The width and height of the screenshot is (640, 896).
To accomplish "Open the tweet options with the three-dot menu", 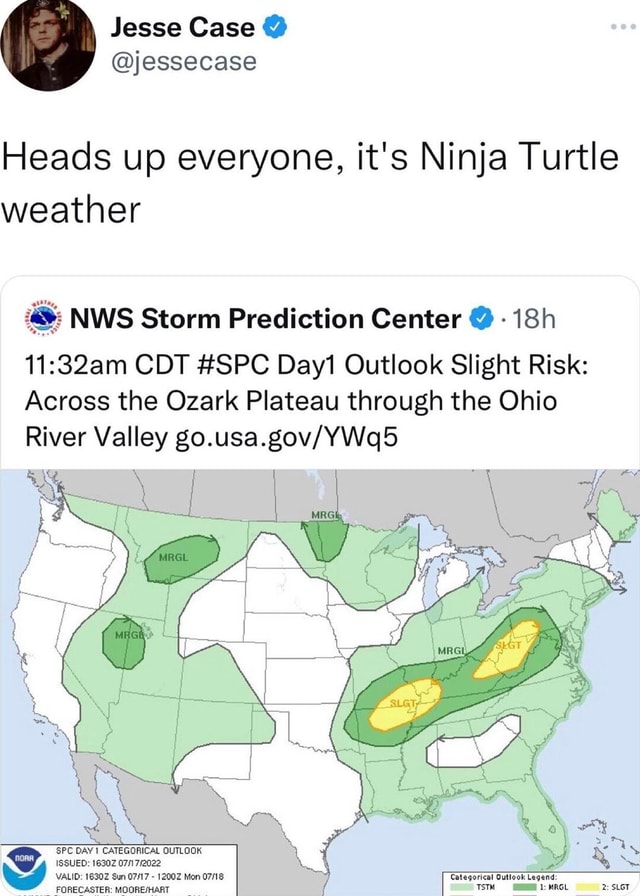I will pyautogui.click(x=622, y=28).
